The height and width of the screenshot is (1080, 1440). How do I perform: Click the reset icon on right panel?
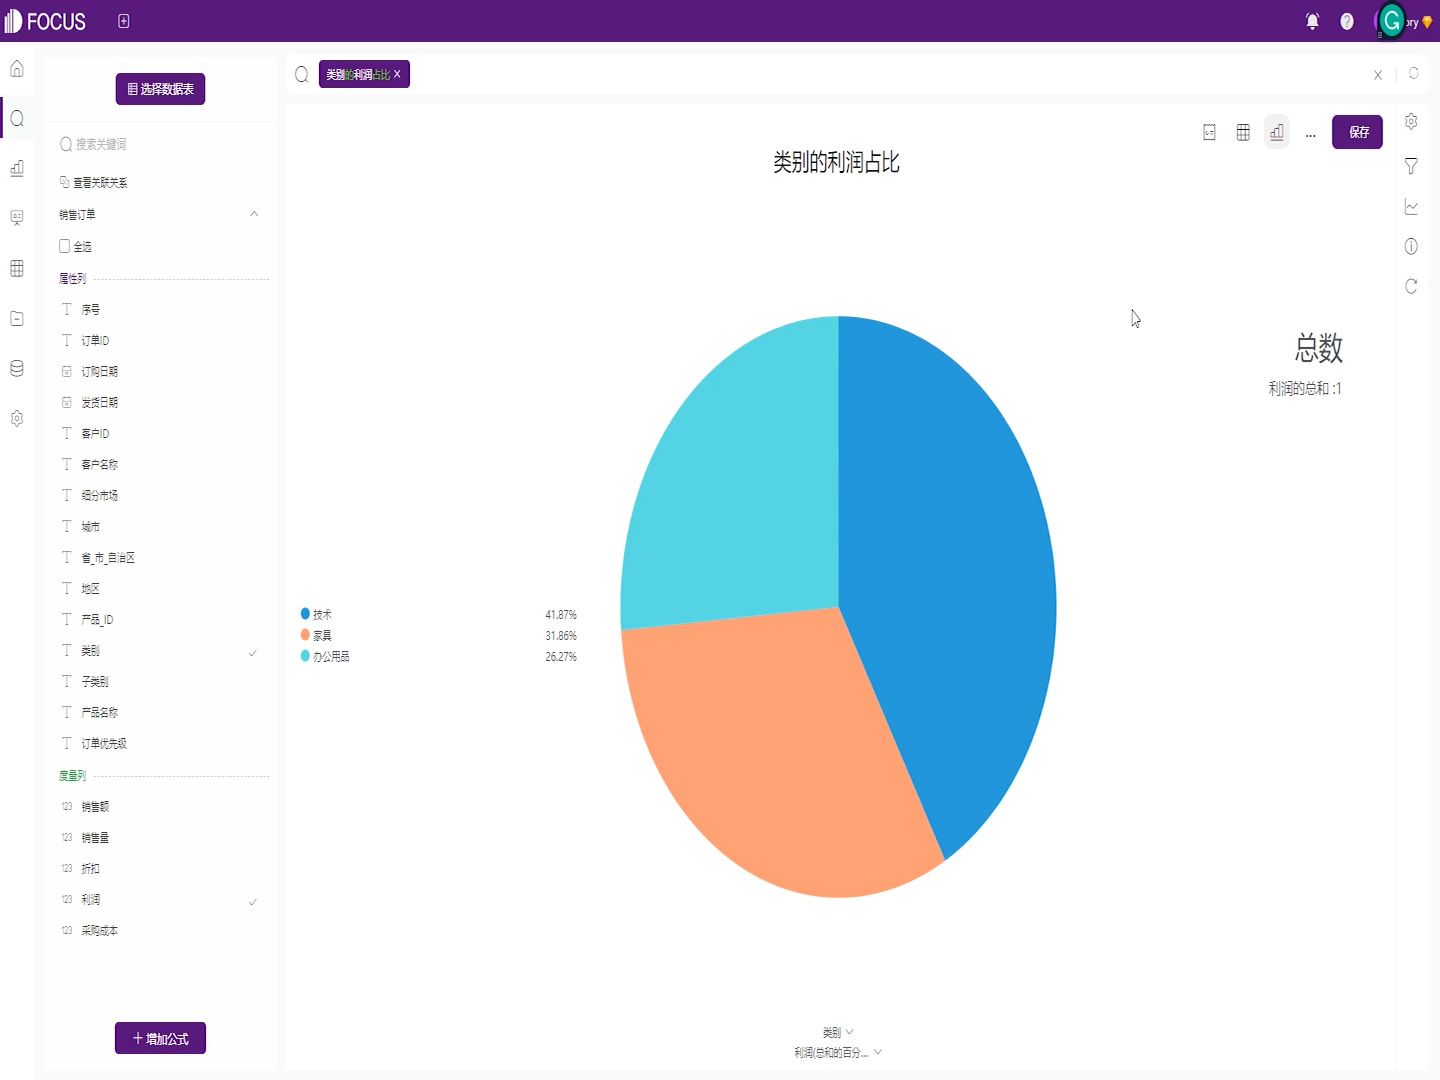(1411, 286)
